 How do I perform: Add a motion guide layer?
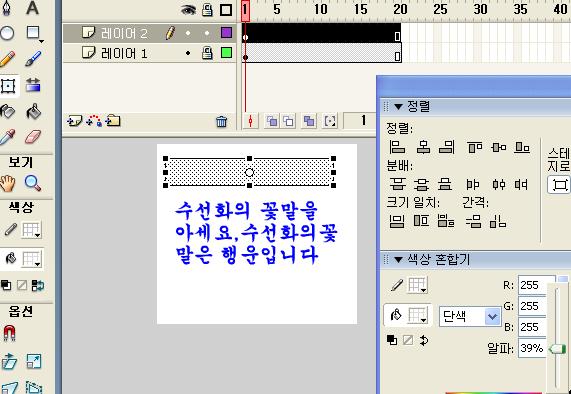click(94, 121)
